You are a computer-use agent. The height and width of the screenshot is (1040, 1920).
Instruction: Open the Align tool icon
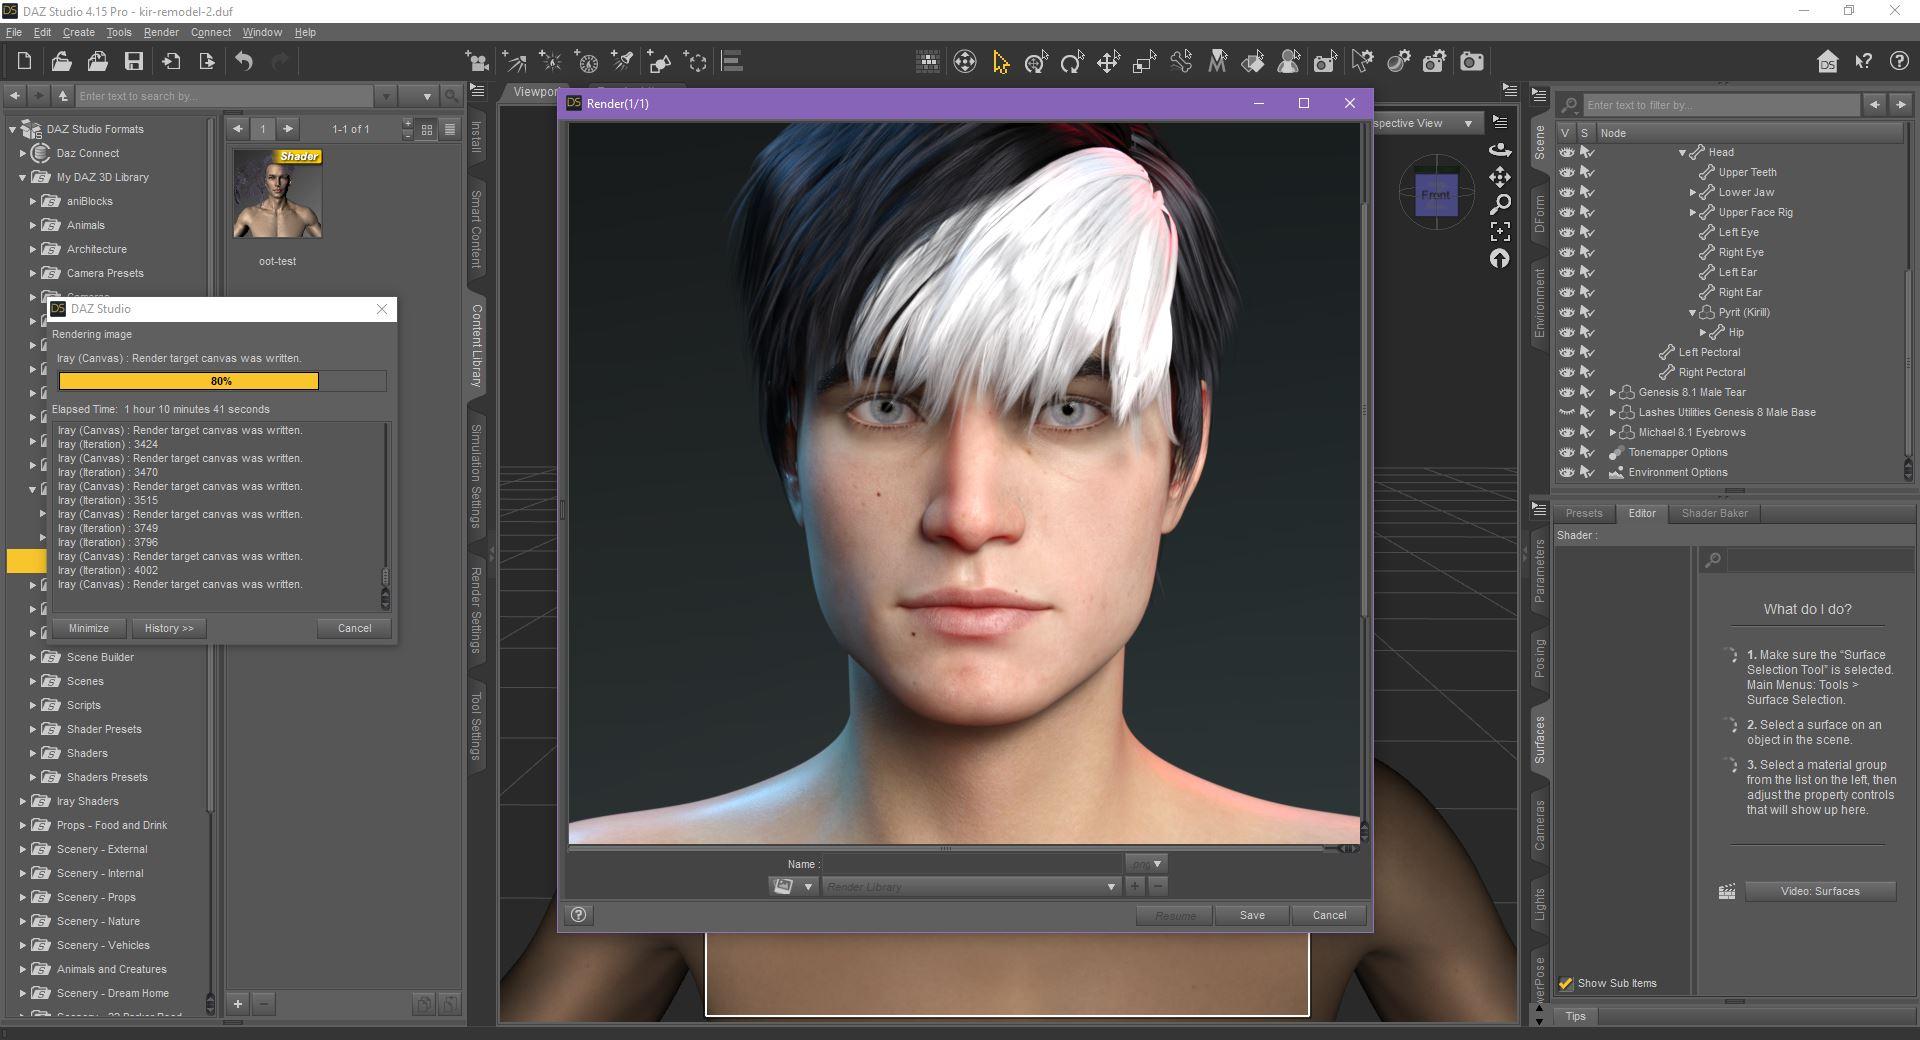pos(732,62)
